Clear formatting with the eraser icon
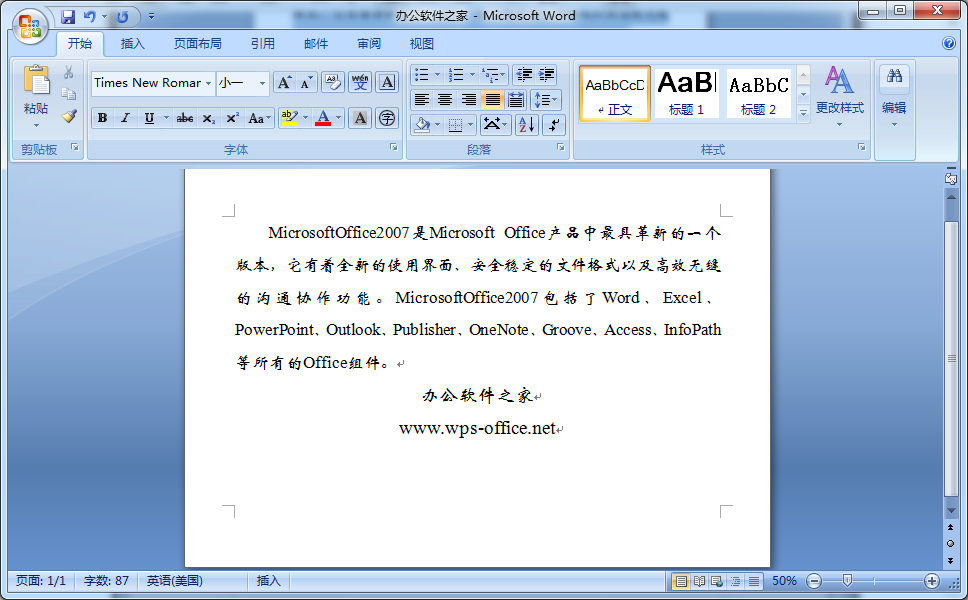This screenshot has width=968, height=600. (333, 83)
